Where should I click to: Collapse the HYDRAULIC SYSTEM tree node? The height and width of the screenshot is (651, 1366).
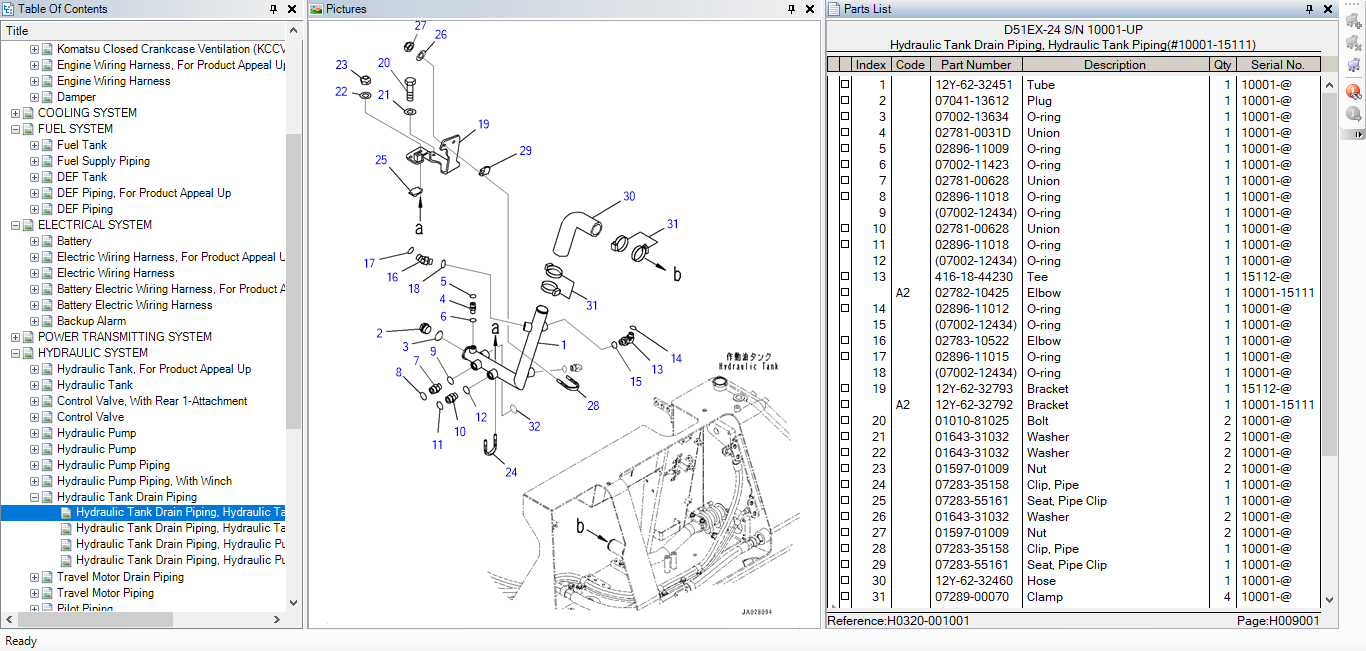tap(15, 353)
